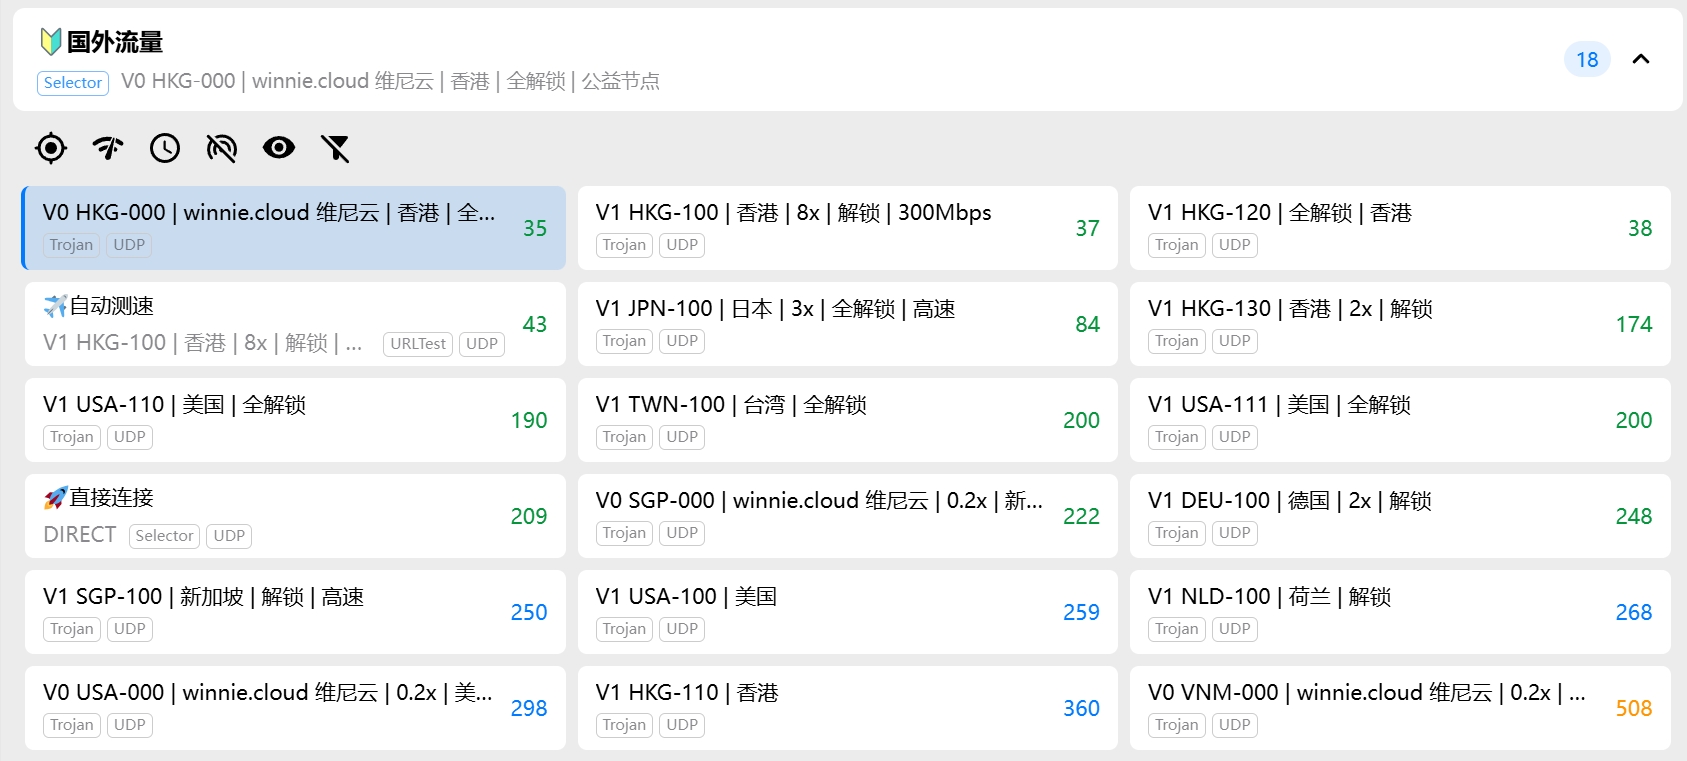This screenshot has height=761, width=1687.
Task: Click the 508 latency on V0 VNM-000
Action: 1633,708
